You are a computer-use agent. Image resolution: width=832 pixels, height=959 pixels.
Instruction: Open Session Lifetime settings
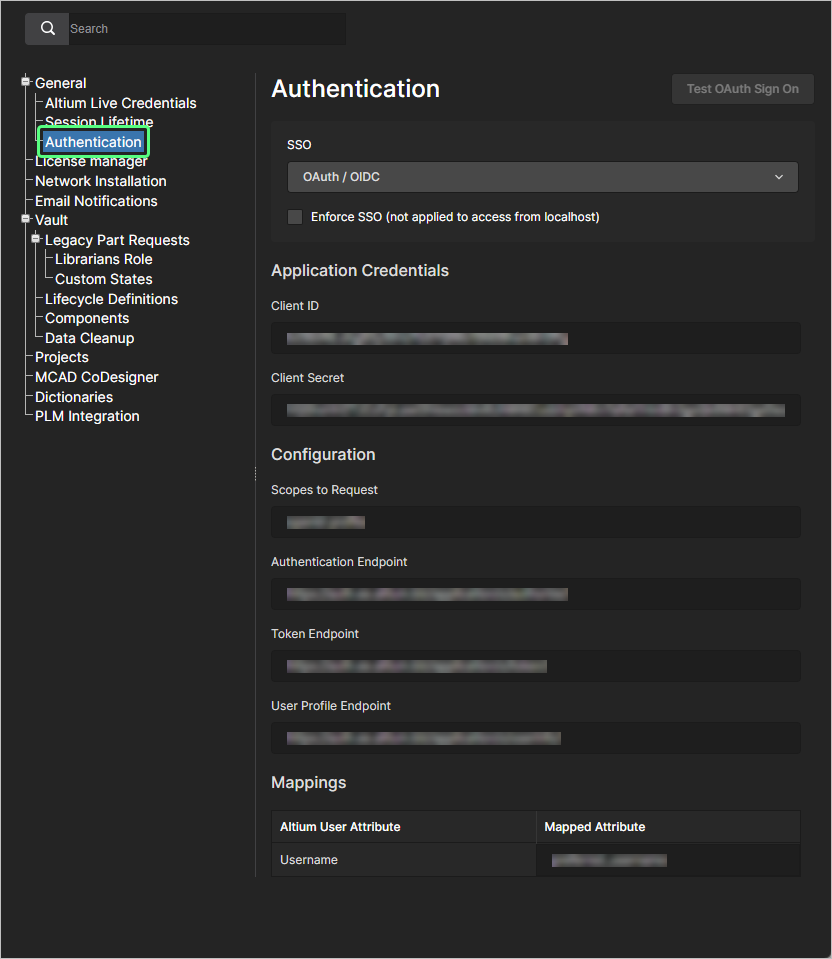click(99, 121)
